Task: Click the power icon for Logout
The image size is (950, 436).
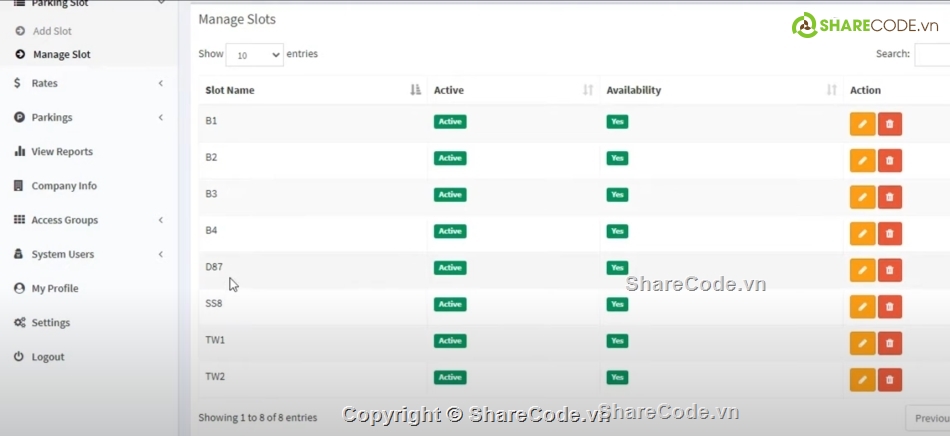Action: [x=19, y=357]
